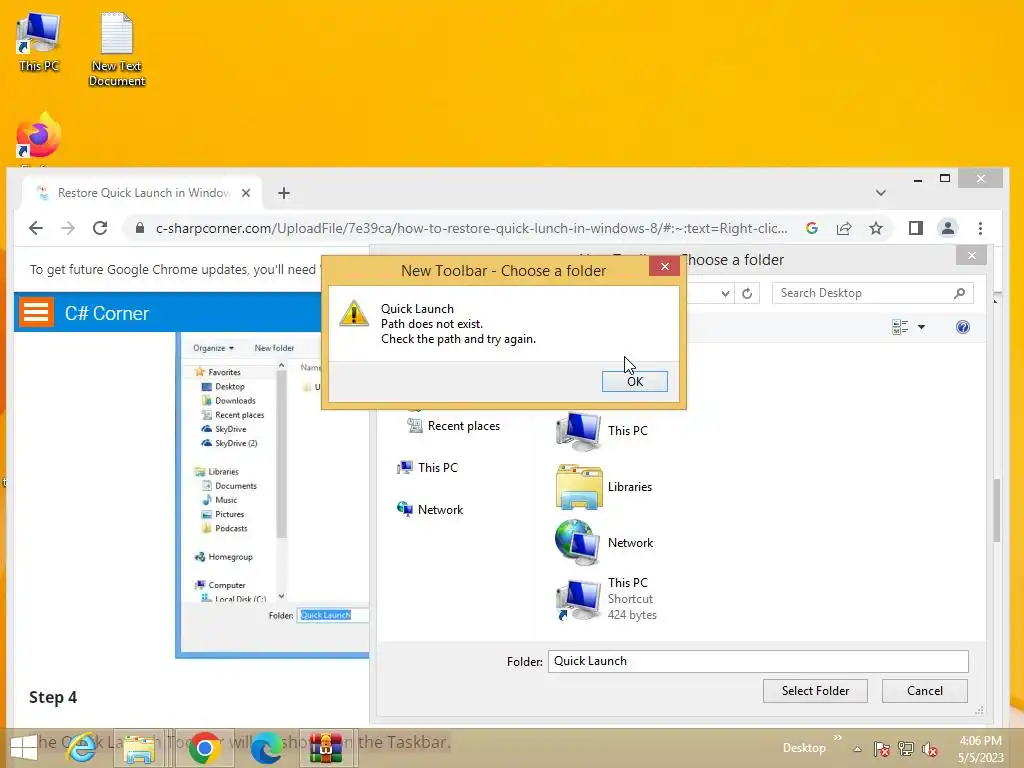Open the Chrome tab search chevron
This screenshot has height=768, width=1024.
(880, 193)
